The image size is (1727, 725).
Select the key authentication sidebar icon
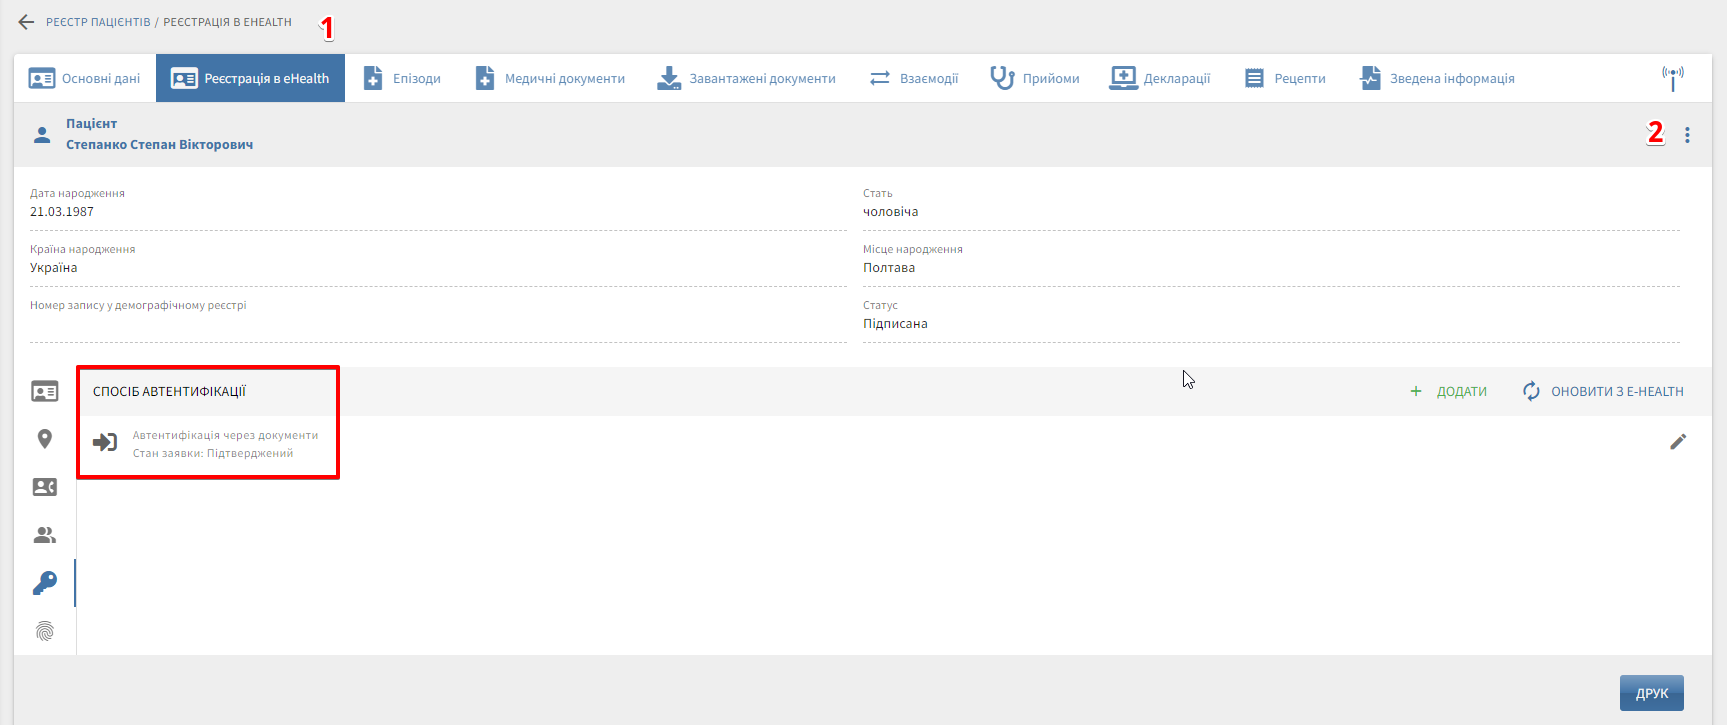[45, 583]
